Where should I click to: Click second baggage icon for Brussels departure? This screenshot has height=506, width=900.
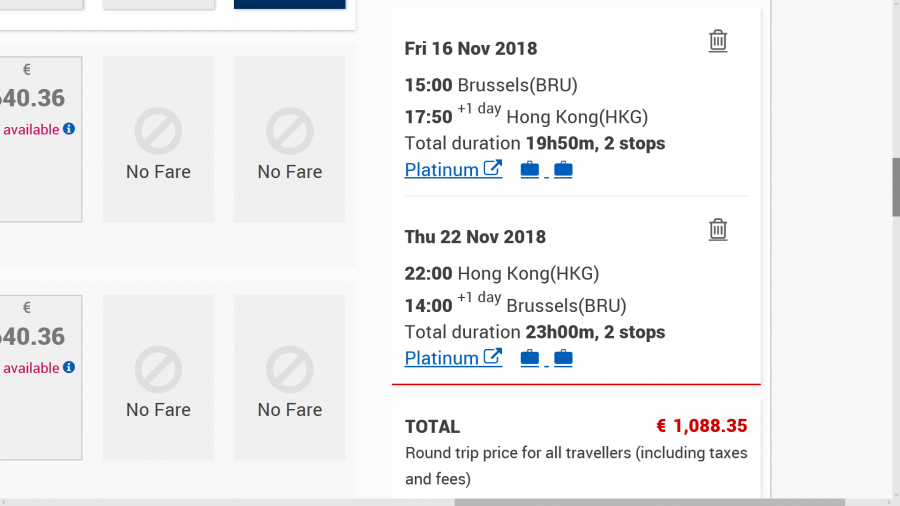(x=563, y=170)
